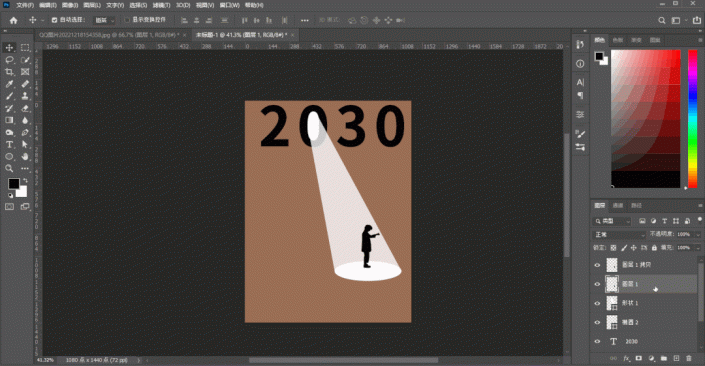Select the Eraser tool
Screen dimensions: 705x366
click(x=25, y=108)
